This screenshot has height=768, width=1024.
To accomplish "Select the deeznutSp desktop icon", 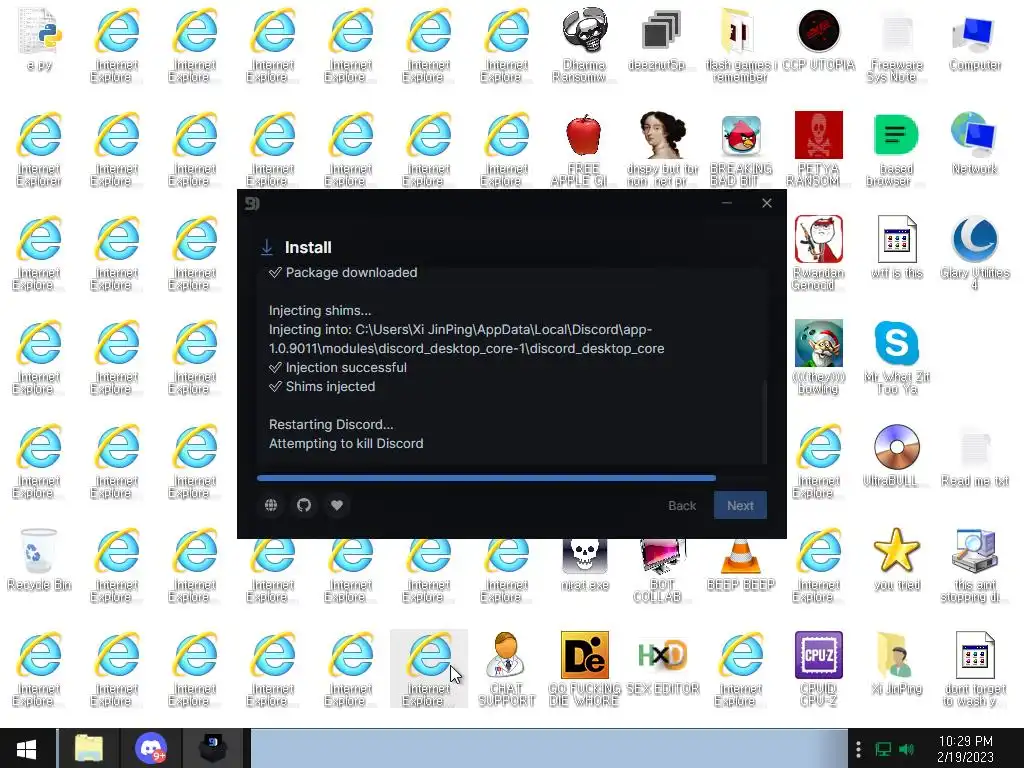I will tap(662, 39).
